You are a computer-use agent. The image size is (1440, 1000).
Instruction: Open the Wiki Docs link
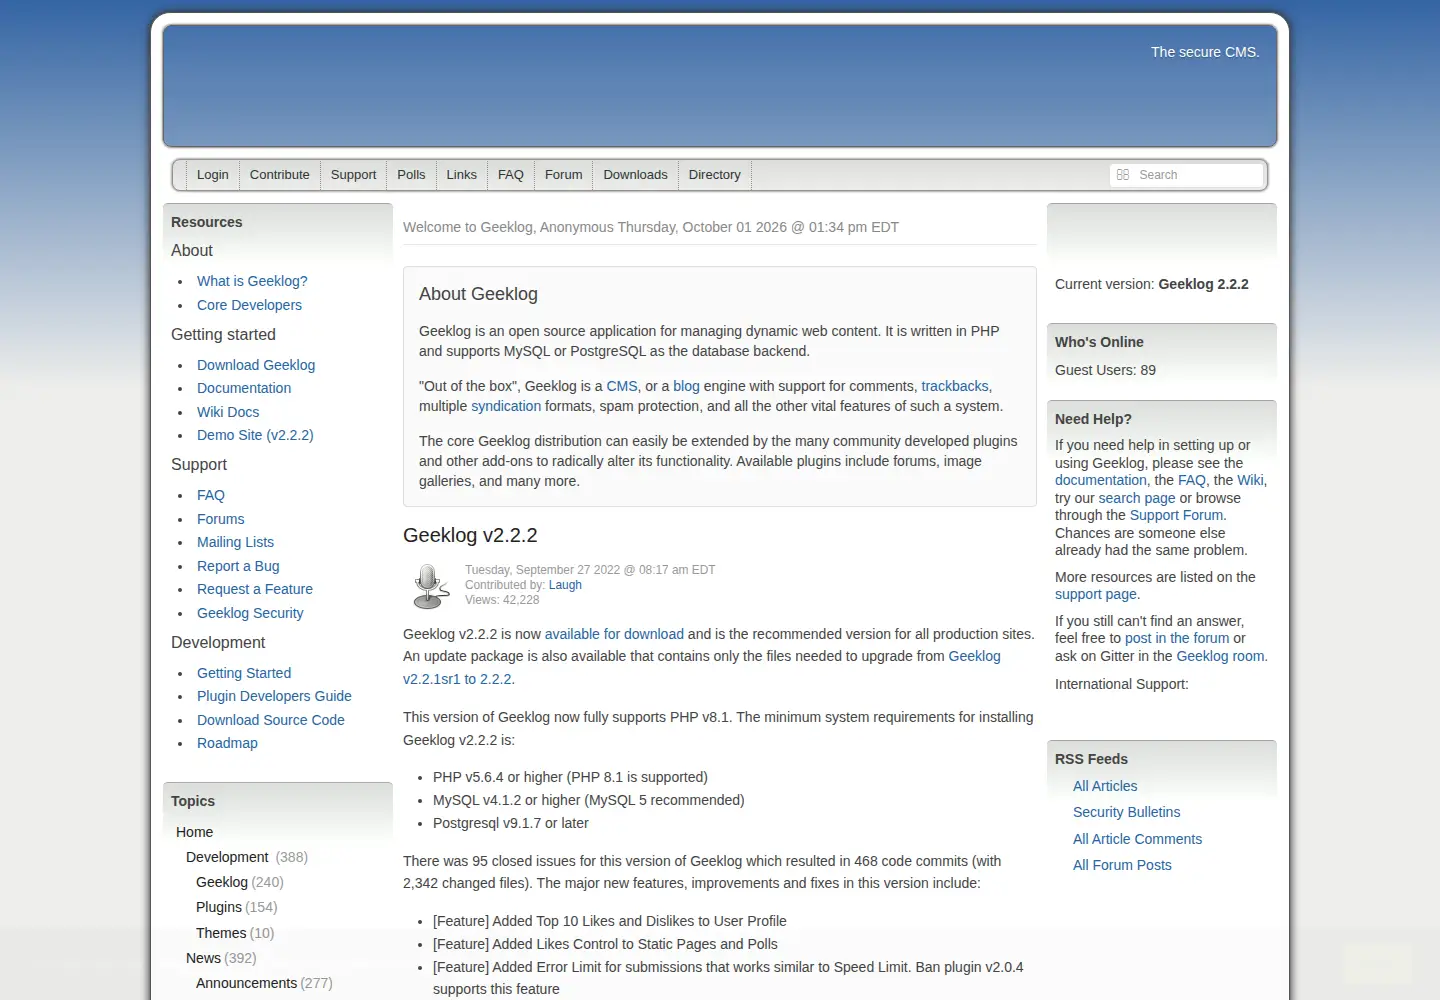pyautogui.click(x=228, y=412)
